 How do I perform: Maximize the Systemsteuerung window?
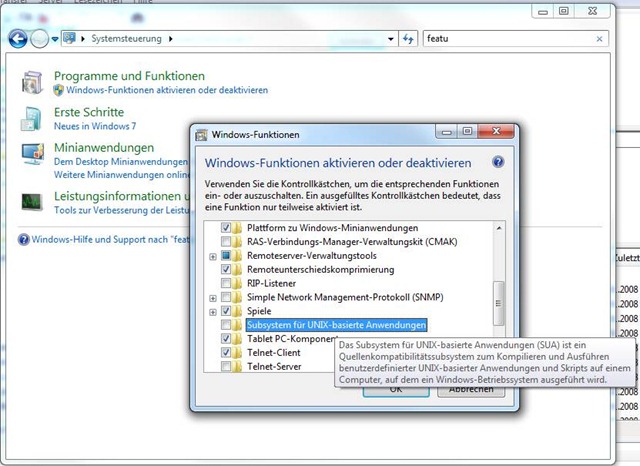coord(564,11)
